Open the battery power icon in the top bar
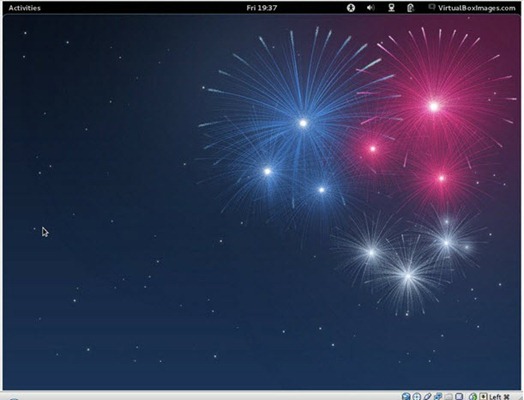 tap(410, 8)
